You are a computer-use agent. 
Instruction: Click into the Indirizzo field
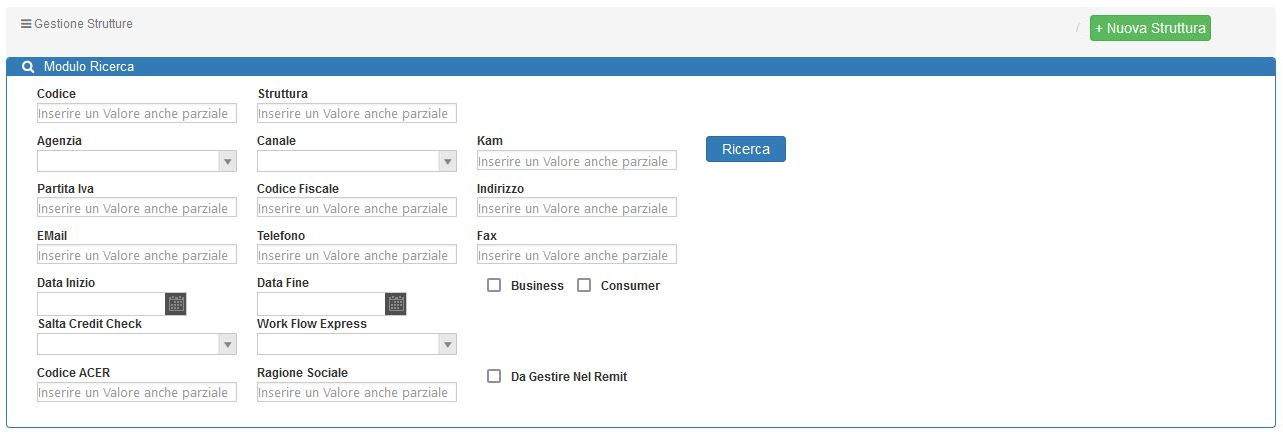(577, 208)
